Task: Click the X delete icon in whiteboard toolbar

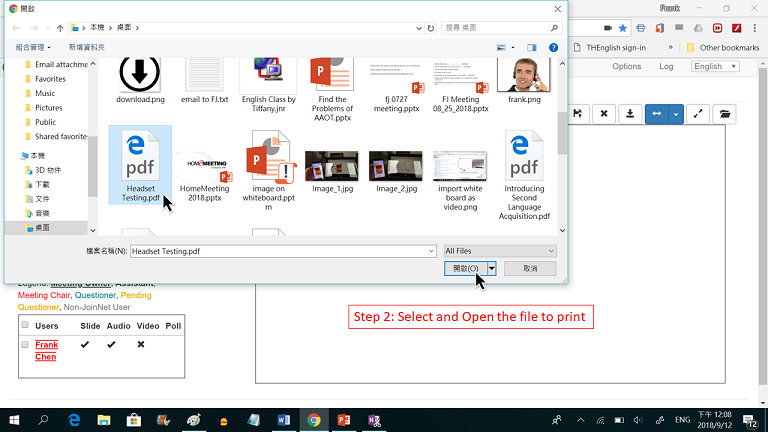Action: click(604, 114)
